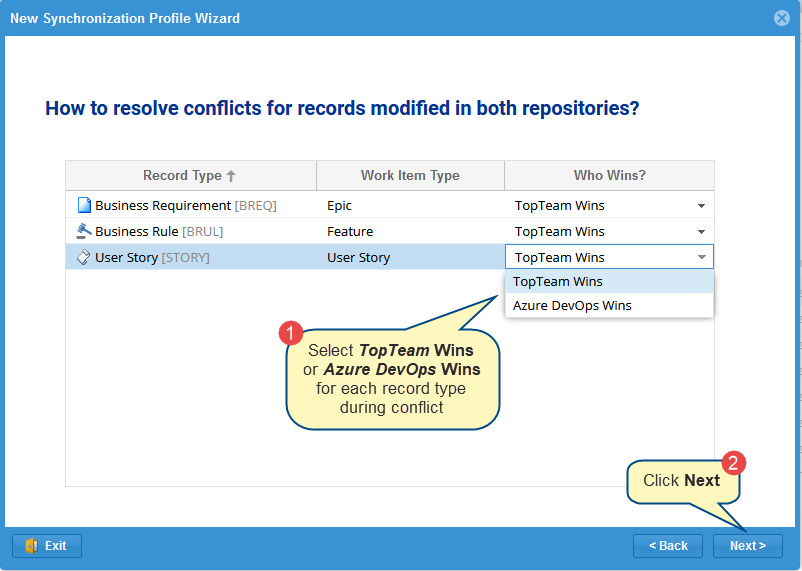Choose Azure DevOps Wins from the list

click(x=572, y=305)
